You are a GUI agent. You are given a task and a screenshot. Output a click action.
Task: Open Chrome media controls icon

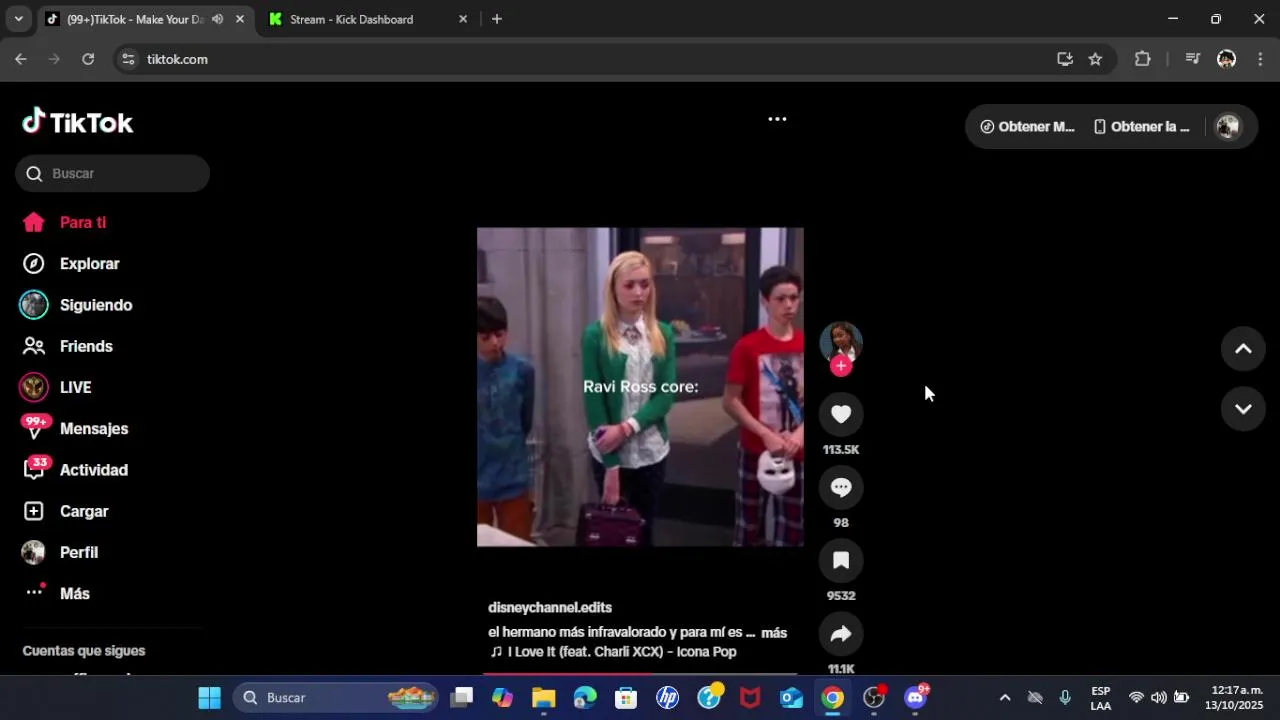coord(1192,59)
